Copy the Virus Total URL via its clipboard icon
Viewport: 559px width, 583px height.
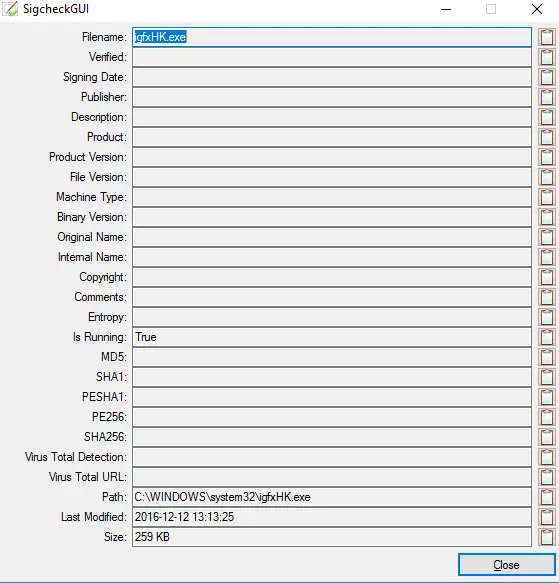pyautogui.click(x=546, y=477)
